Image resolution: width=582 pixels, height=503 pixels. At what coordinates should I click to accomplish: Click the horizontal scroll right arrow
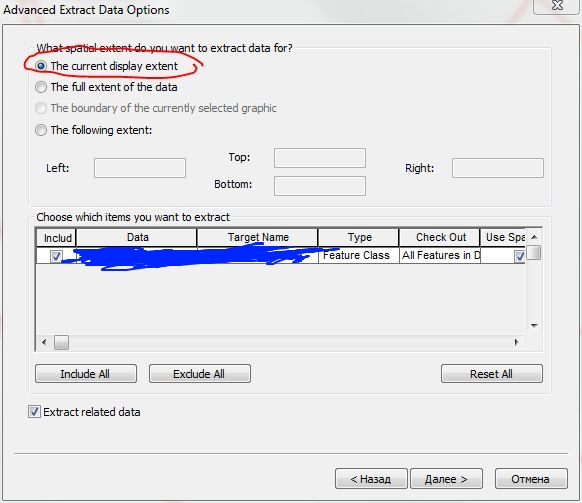[x=516, y=342]
